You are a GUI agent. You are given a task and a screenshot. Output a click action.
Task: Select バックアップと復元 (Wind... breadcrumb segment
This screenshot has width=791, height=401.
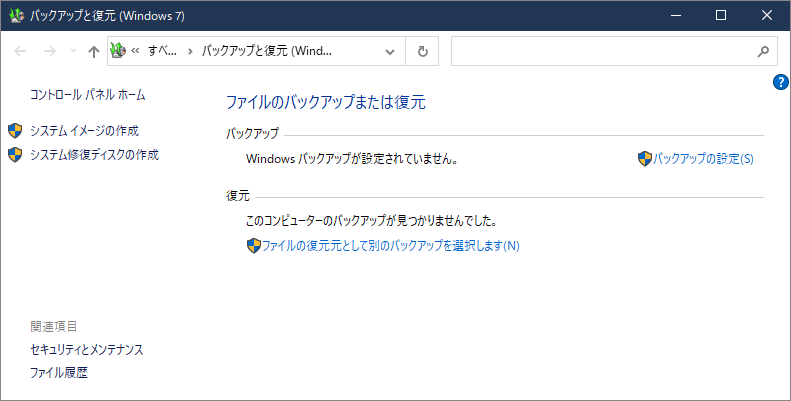(x=266, y=50)
